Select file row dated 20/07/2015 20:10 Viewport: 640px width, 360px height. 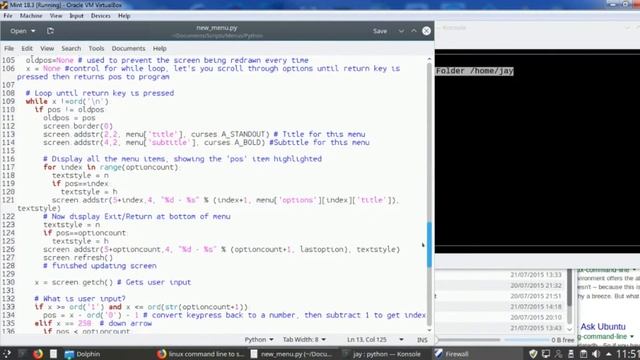501,317
